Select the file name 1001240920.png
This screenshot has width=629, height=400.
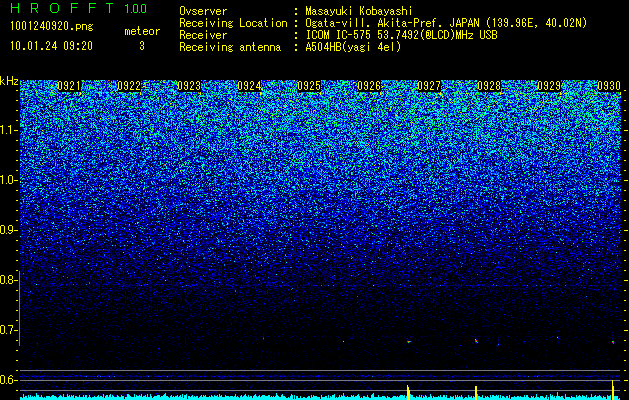point(52,27)
